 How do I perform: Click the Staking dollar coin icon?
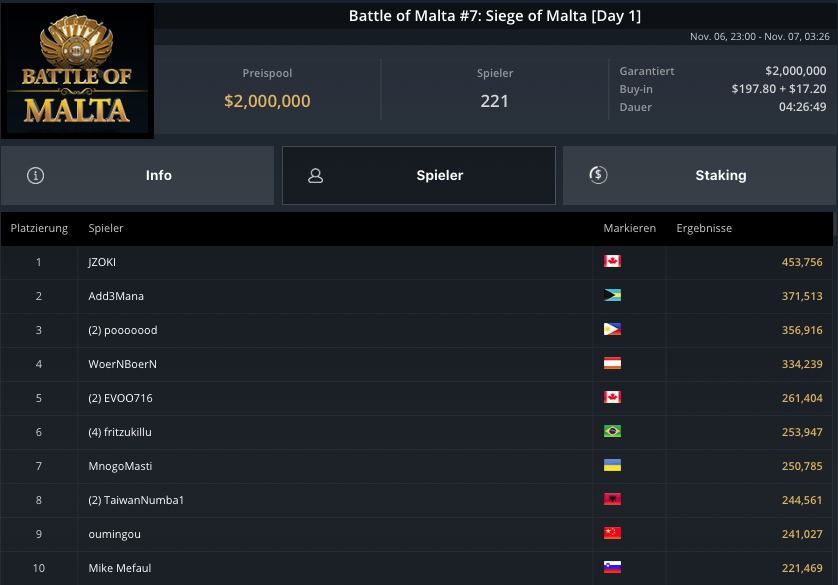598,175
